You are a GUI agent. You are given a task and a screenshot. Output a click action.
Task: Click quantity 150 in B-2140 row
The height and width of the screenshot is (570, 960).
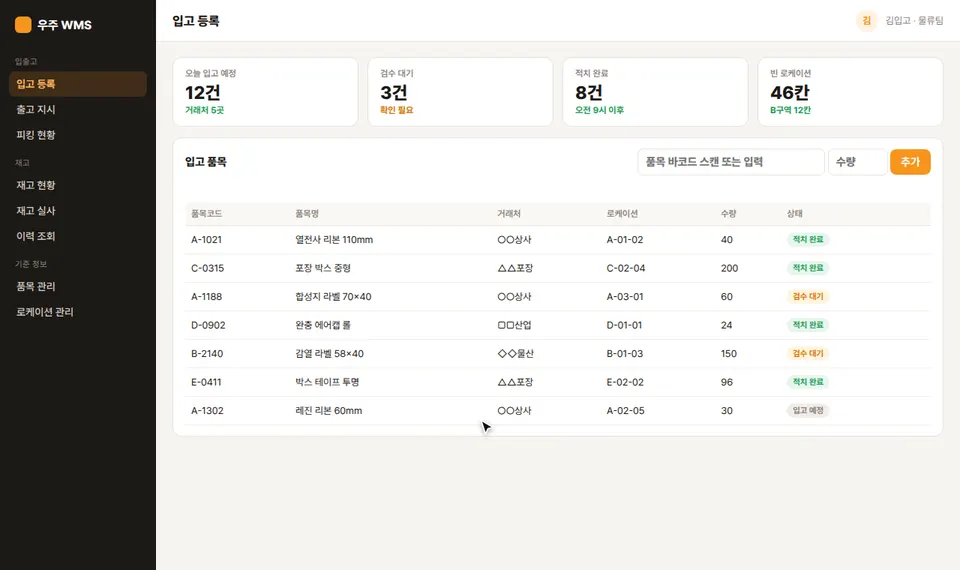click(729, 354)
